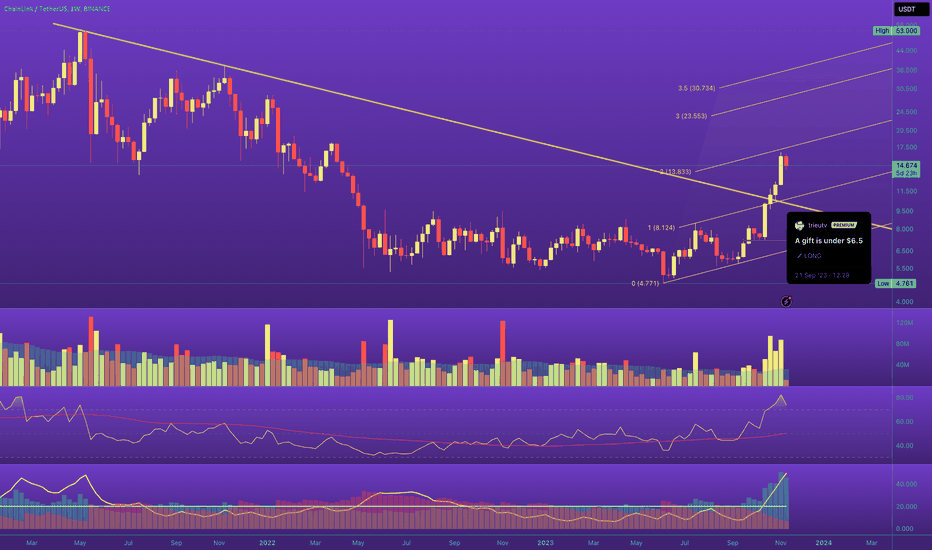The height and width of the screenshot is (550, 932).
Task: Click the 44.000 price axis value
Action: [x=906, y=51]
